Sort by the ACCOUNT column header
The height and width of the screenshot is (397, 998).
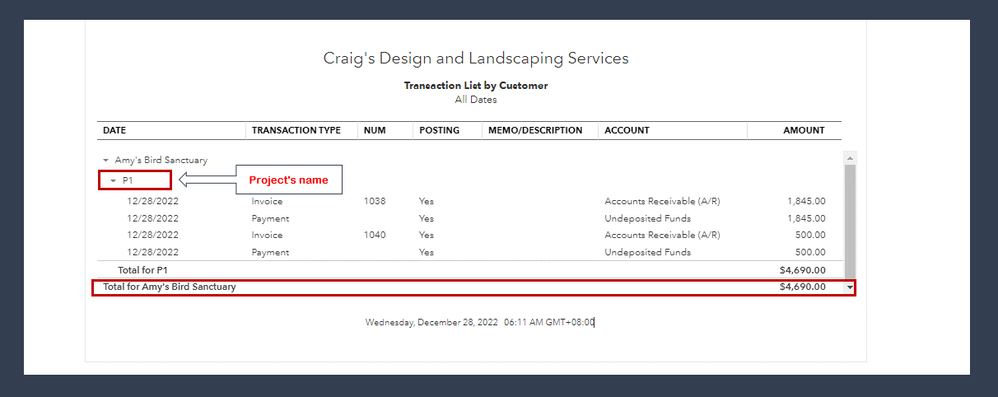tap(627, 130)
